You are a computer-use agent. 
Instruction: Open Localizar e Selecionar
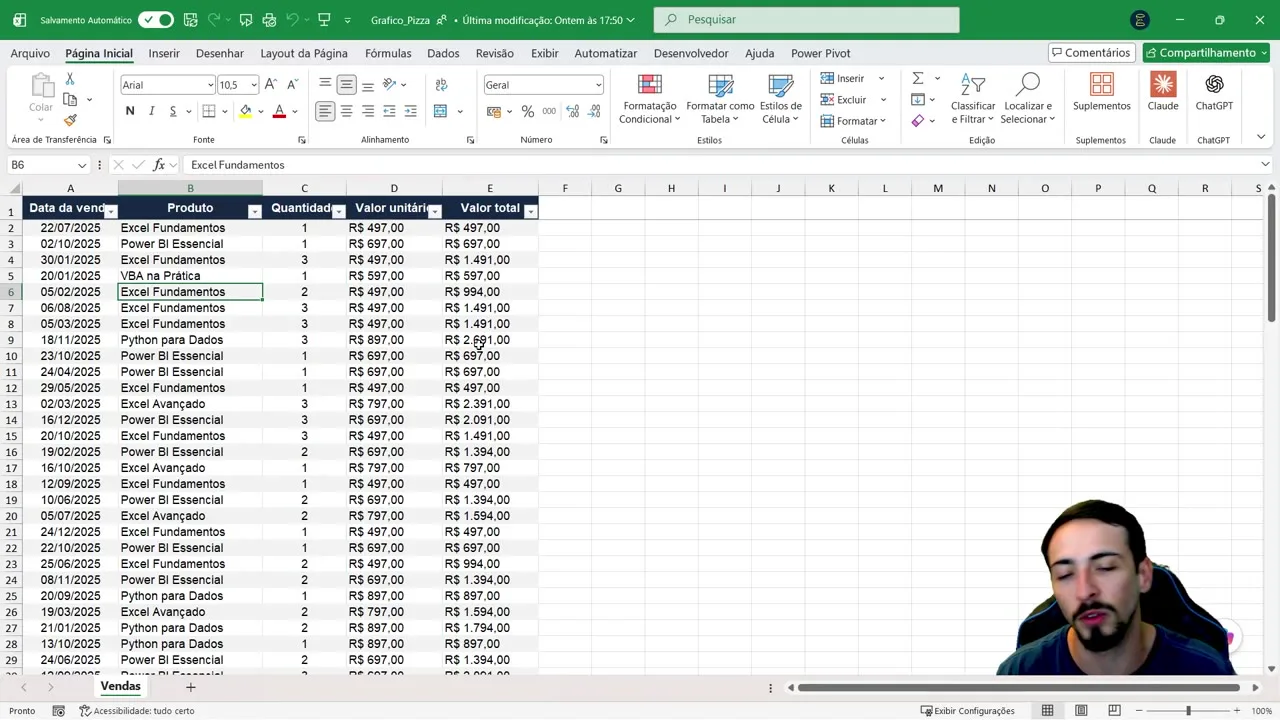1028,99
